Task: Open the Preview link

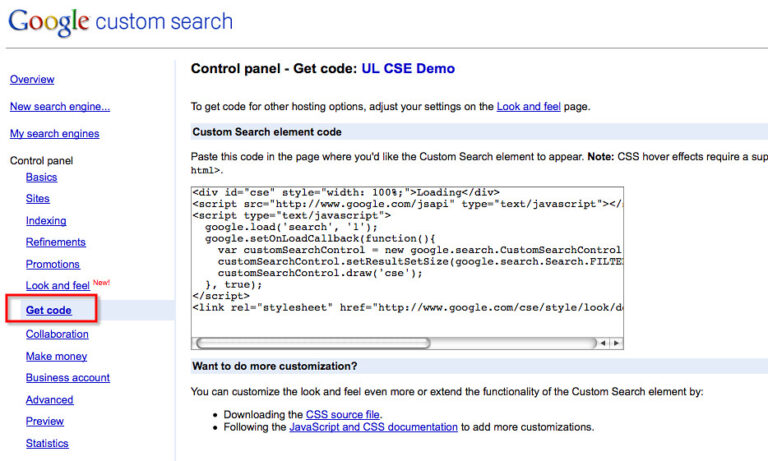Action: click(45, 421)
